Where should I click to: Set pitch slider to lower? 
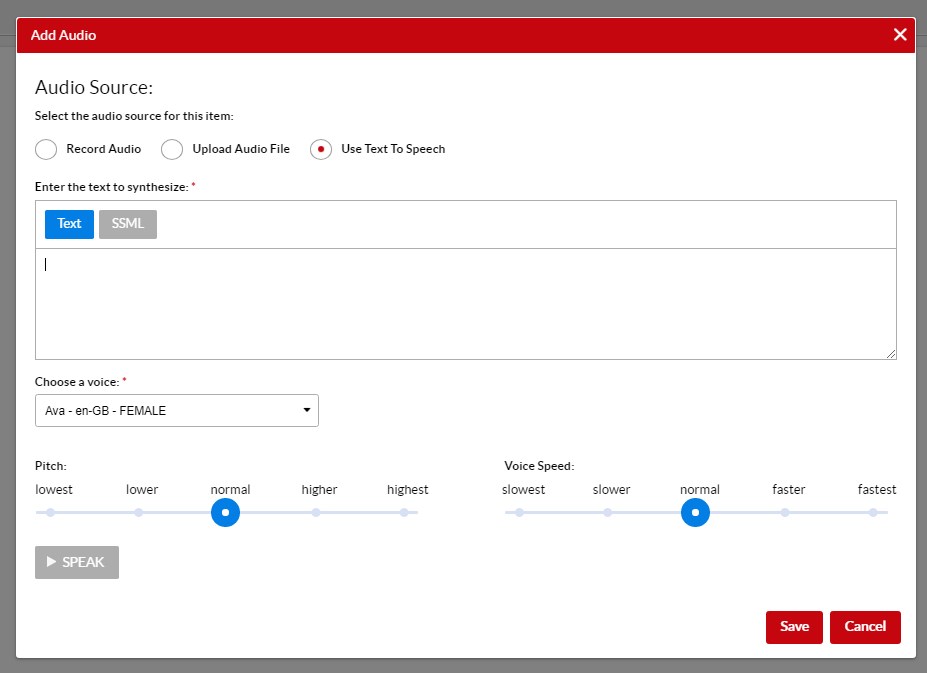coord(139,512)
